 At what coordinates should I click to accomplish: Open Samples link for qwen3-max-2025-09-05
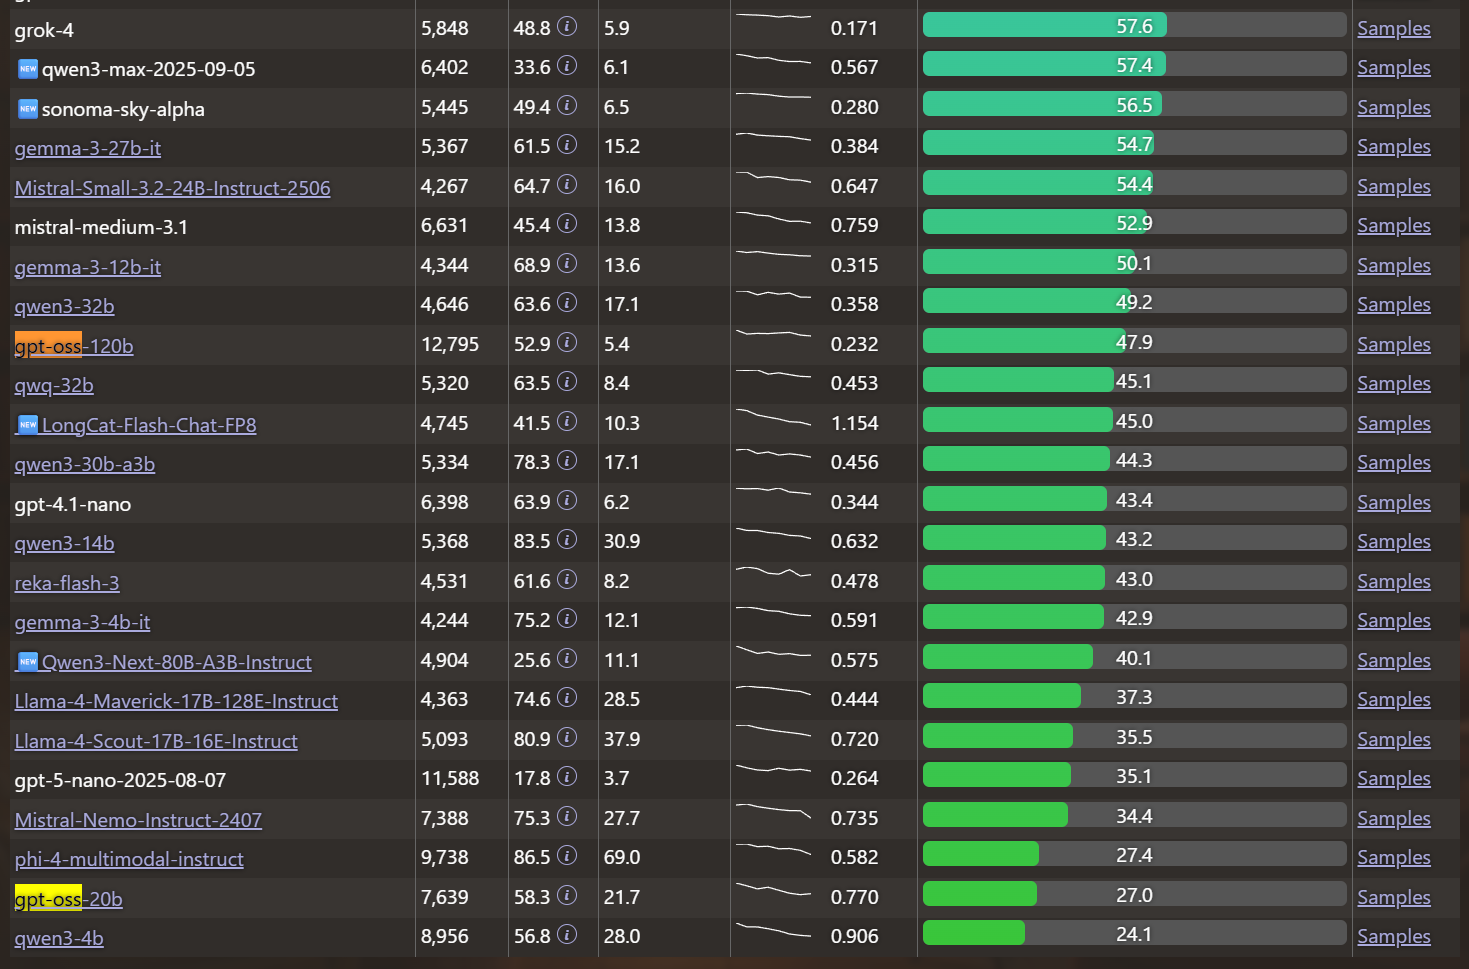pyautogui.click(x=1394, y=67)
